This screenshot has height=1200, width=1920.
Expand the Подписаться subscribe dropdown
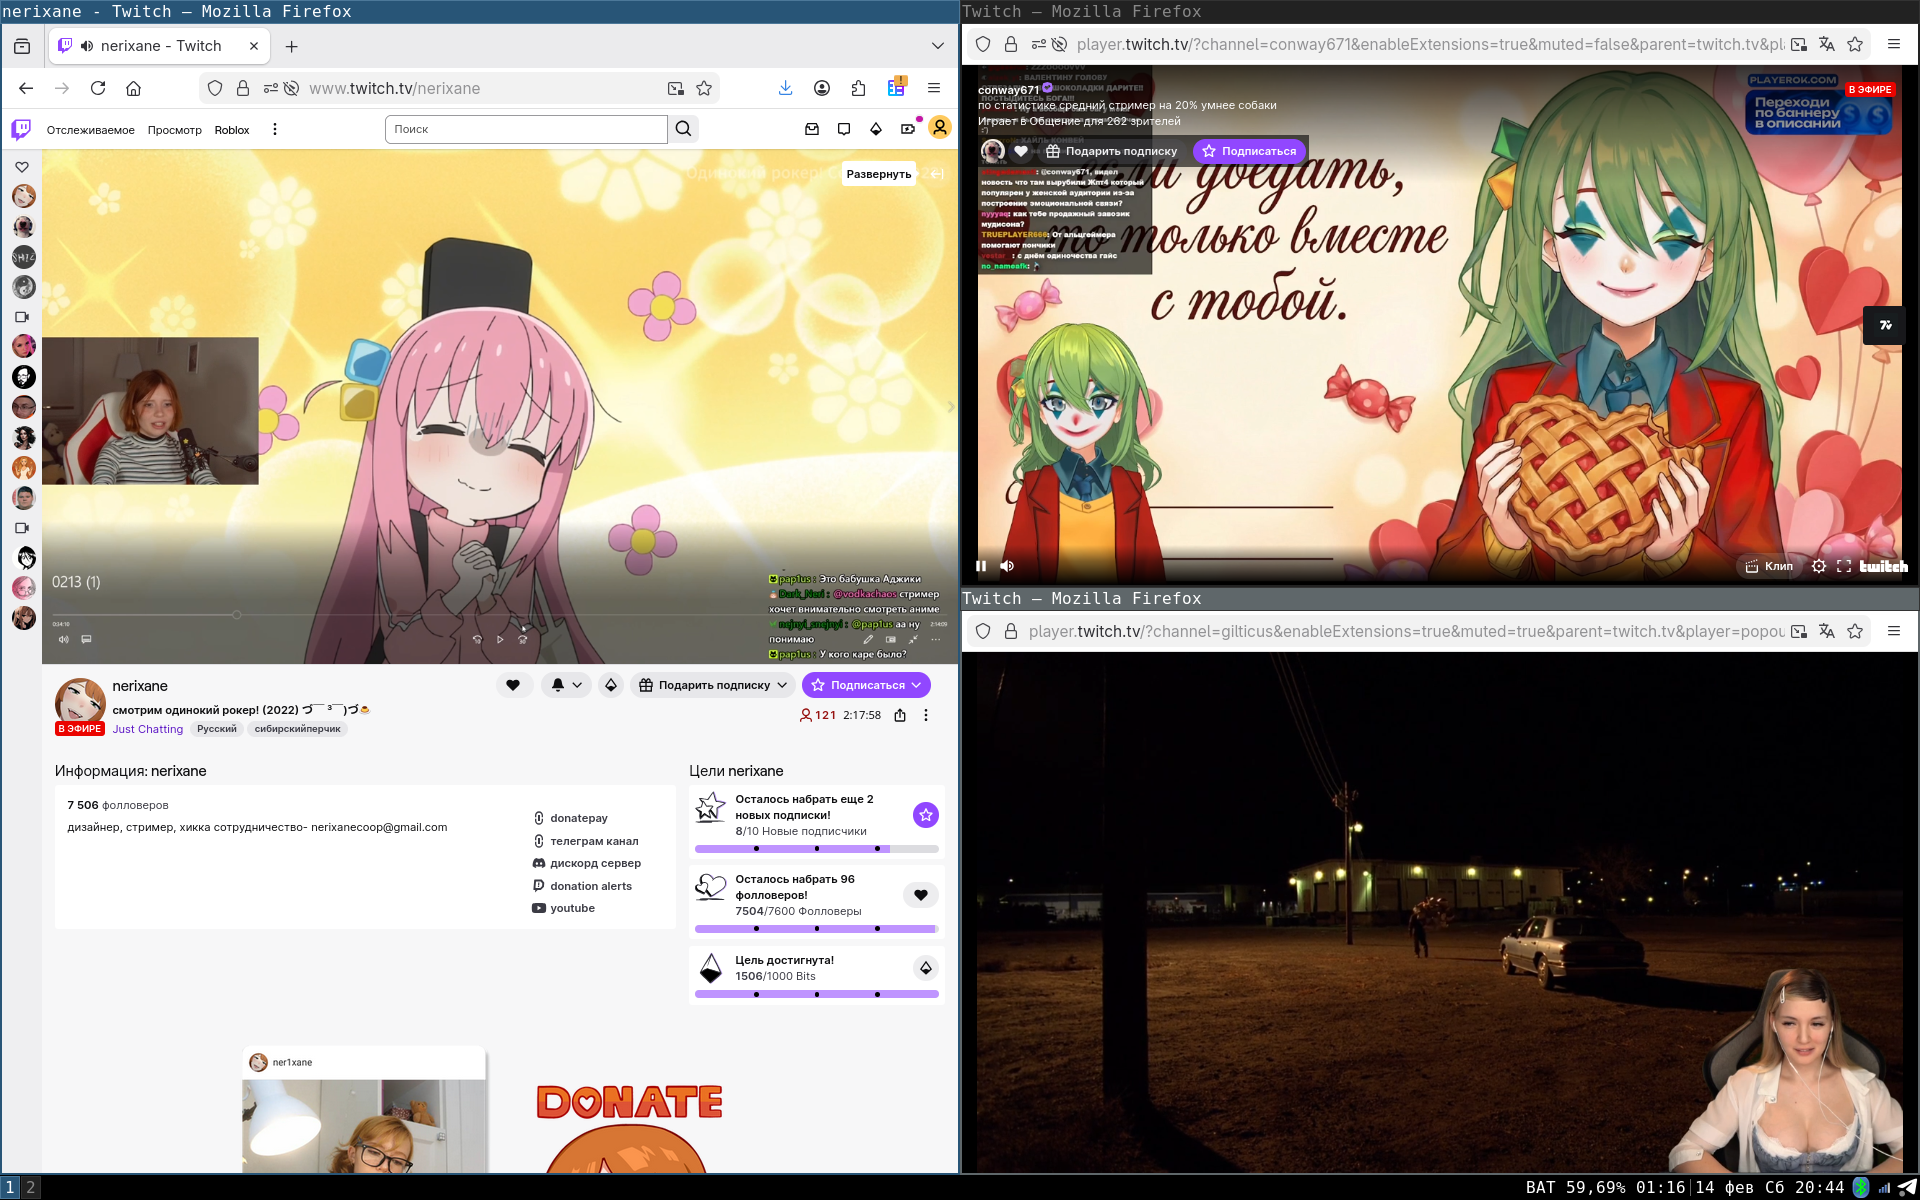point(916,685)
